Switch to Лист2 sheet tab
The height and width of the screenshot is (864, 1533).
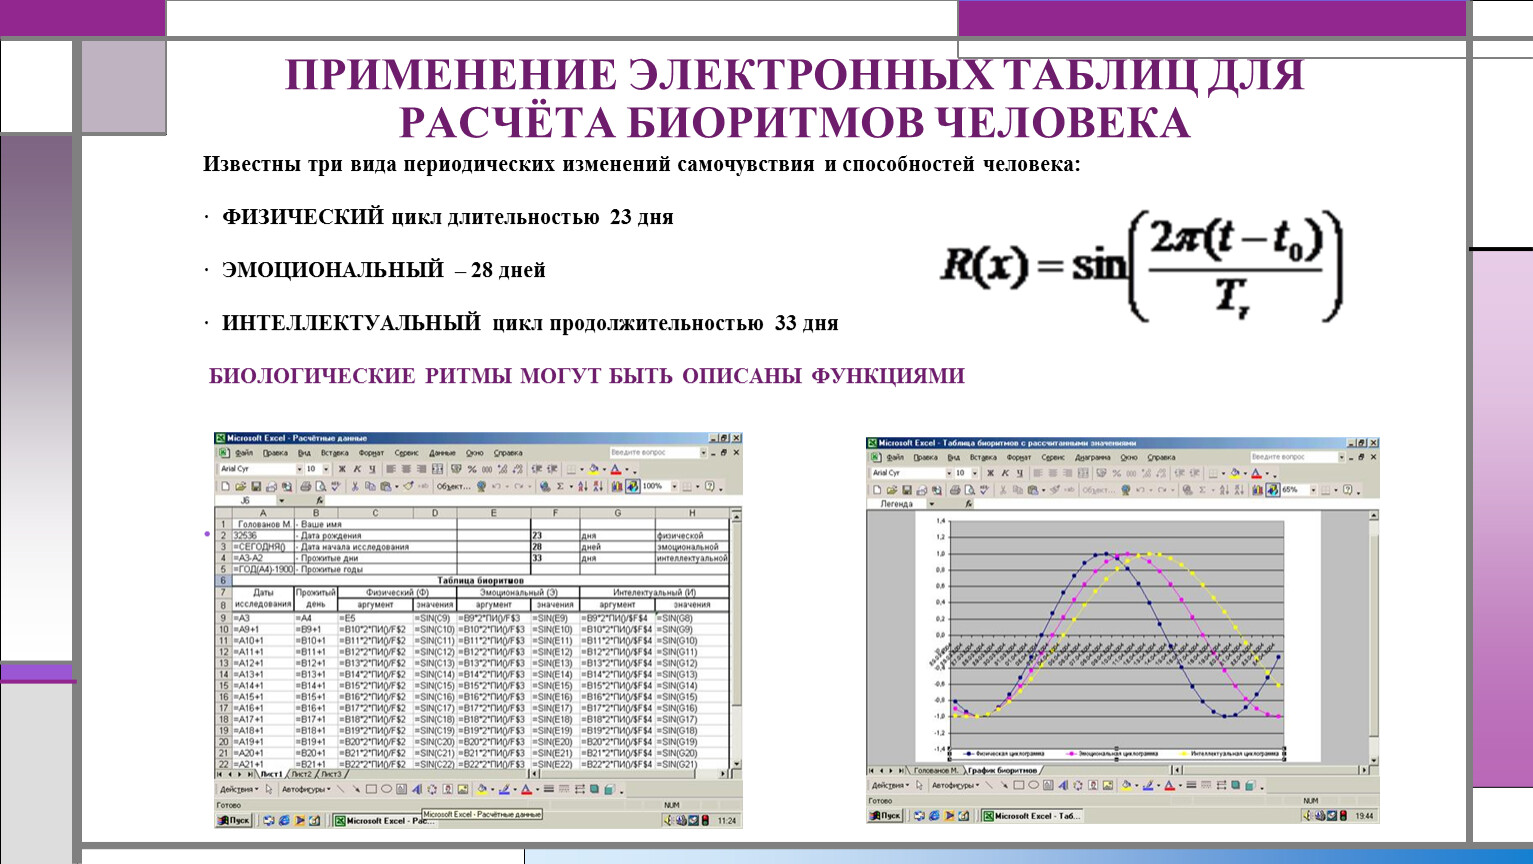tap(301, 774)
